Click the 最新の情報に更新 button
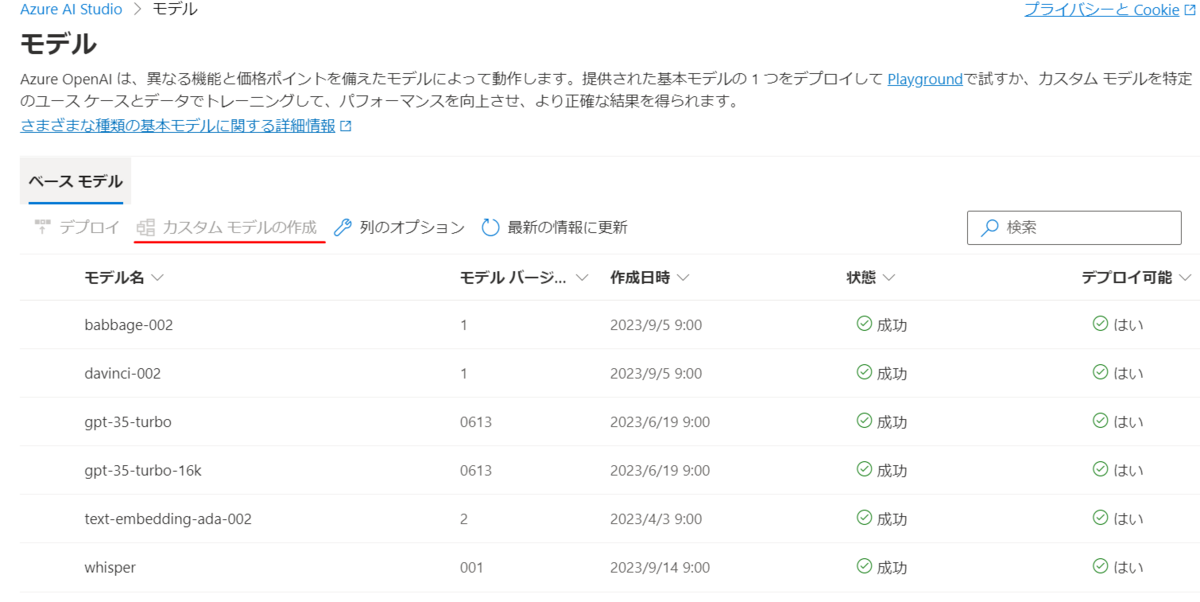This screenshot has width=1200, height=602. (554, 227)
